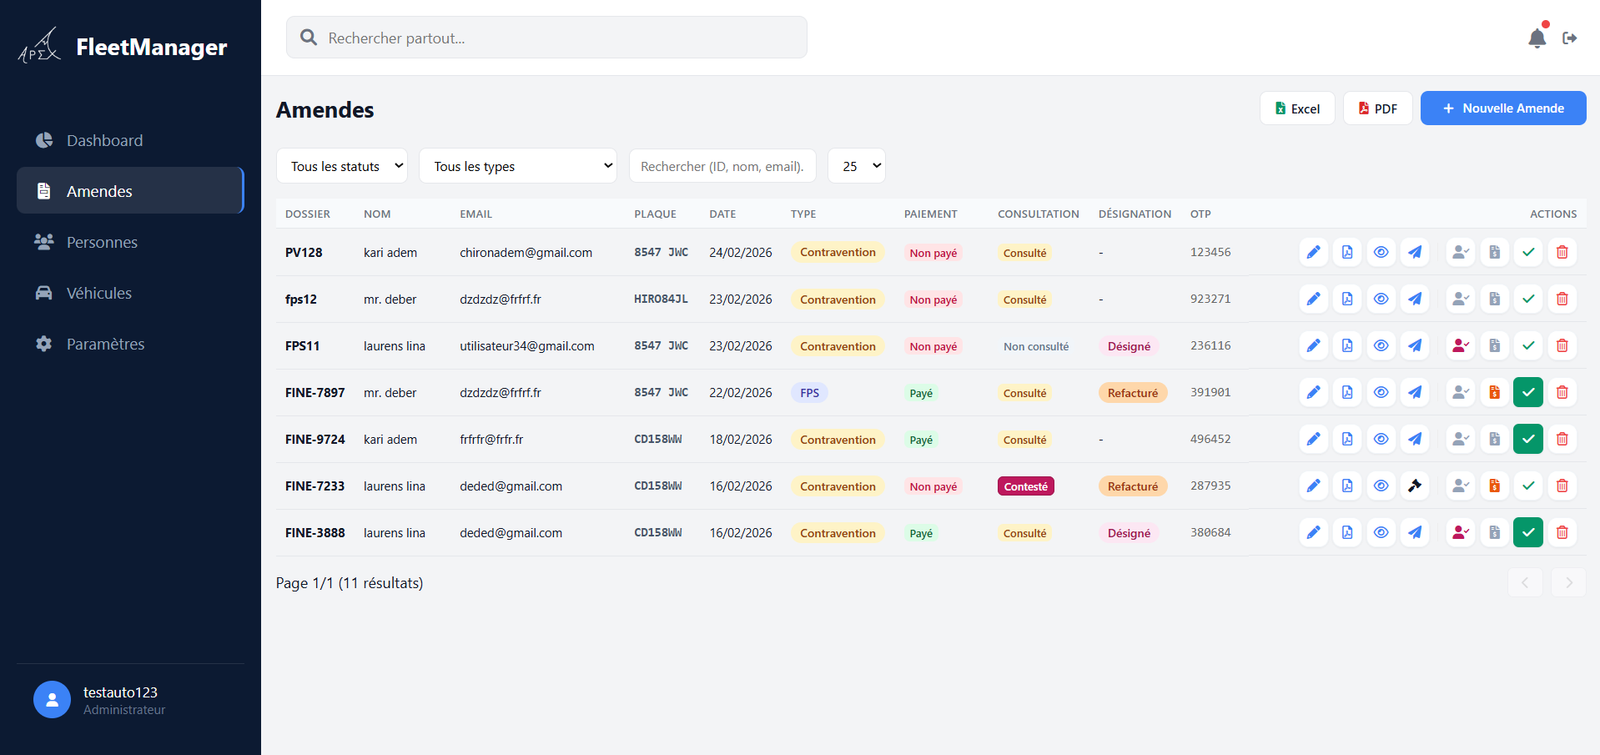Open Paramètres in sidebar
Image resolution: width=1600 pixels, height=755 pixels.
pos(130,344)
